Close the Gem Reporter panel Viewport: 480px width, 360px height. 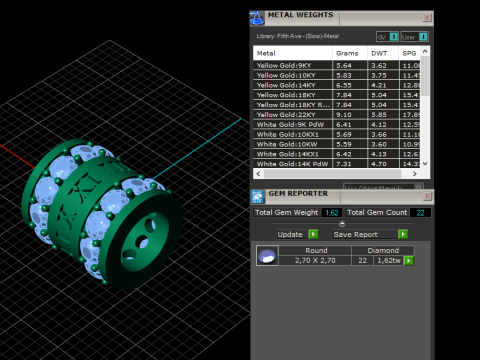click(x=427, y=196)
